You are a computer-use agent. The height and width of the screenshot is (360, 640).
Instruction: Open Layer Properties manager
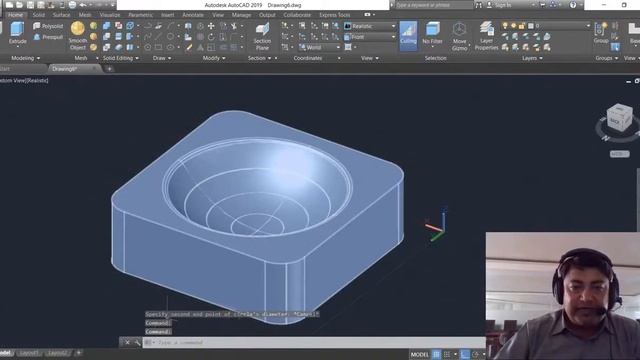(x=486, y=36)
